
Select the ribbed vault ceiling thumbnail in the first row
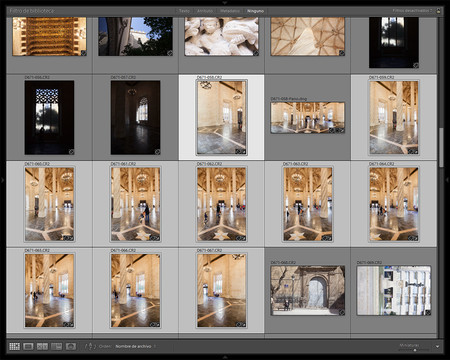(x=308, y=36)
